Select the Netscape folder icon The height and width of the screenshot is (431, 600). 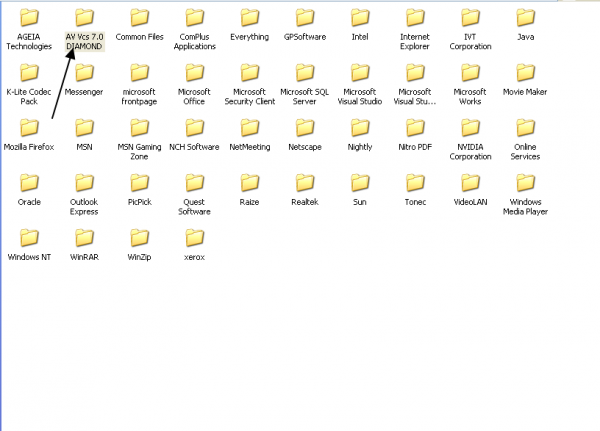(x=305, y=128)
